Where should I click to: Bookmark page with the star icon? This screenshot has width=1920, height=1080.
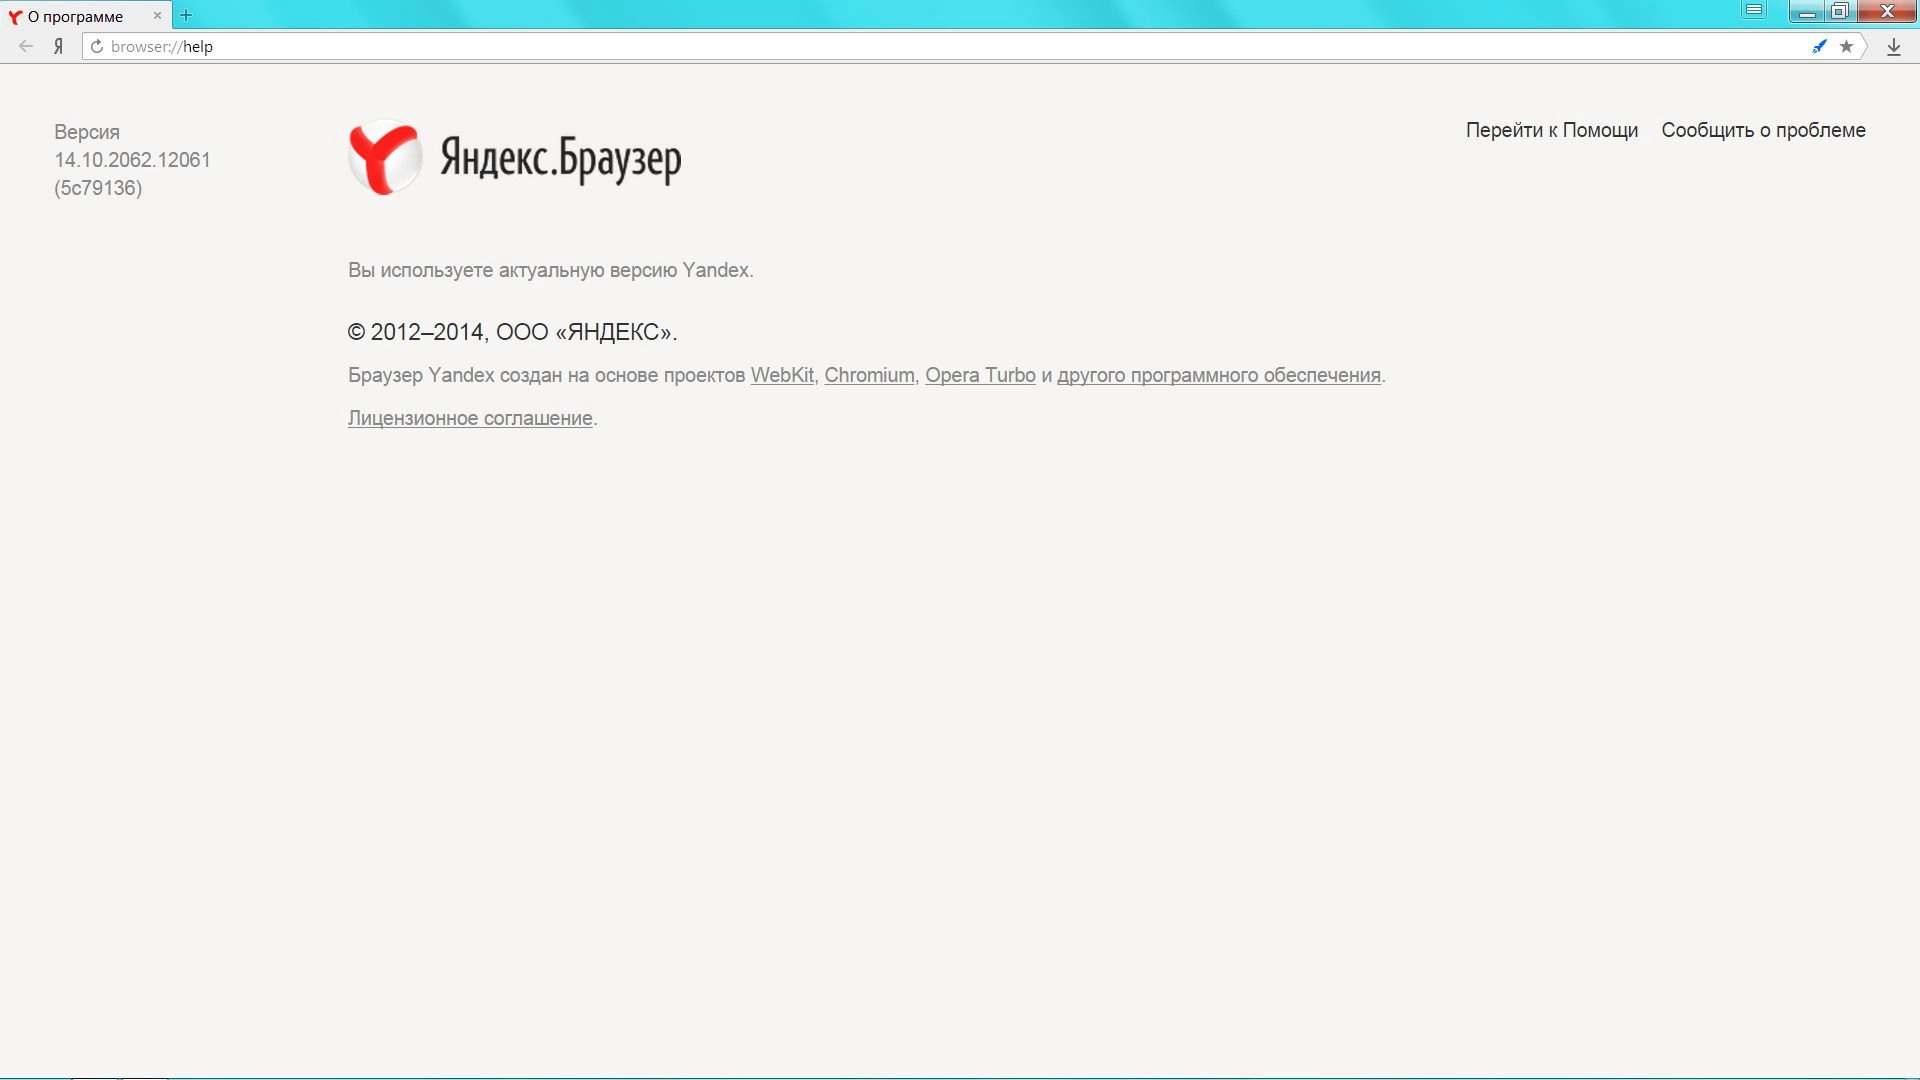coord(1846,46)
